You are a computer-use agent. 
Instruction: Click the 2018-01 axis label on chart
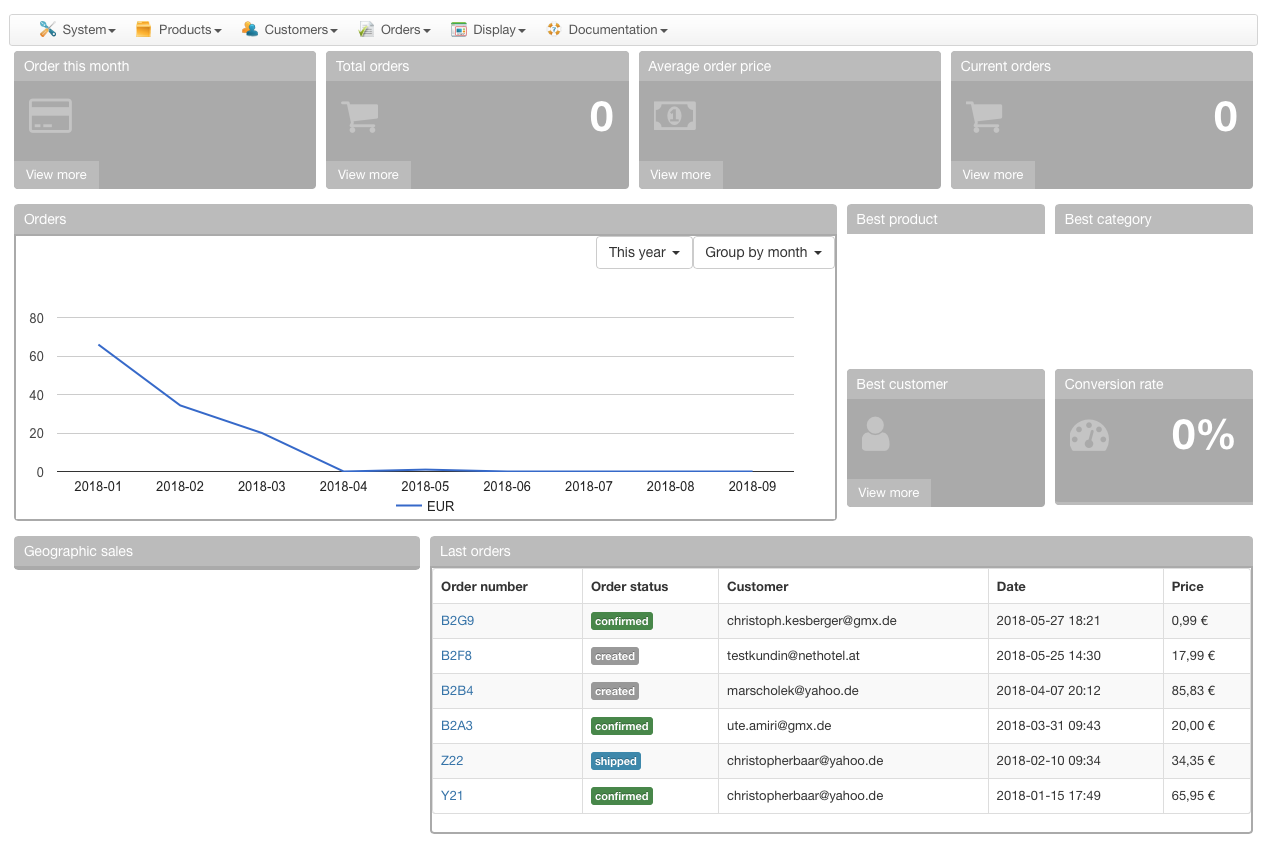coord(98,486)
